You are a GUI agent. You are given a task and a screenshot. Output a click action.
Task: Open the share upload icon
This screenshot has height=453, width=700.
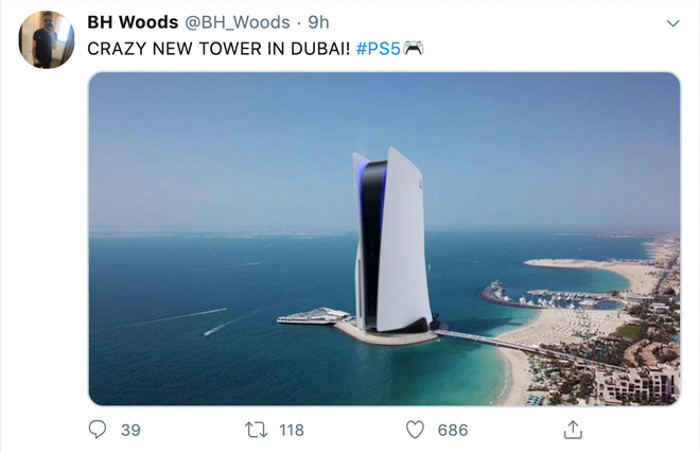pos(573,430)
